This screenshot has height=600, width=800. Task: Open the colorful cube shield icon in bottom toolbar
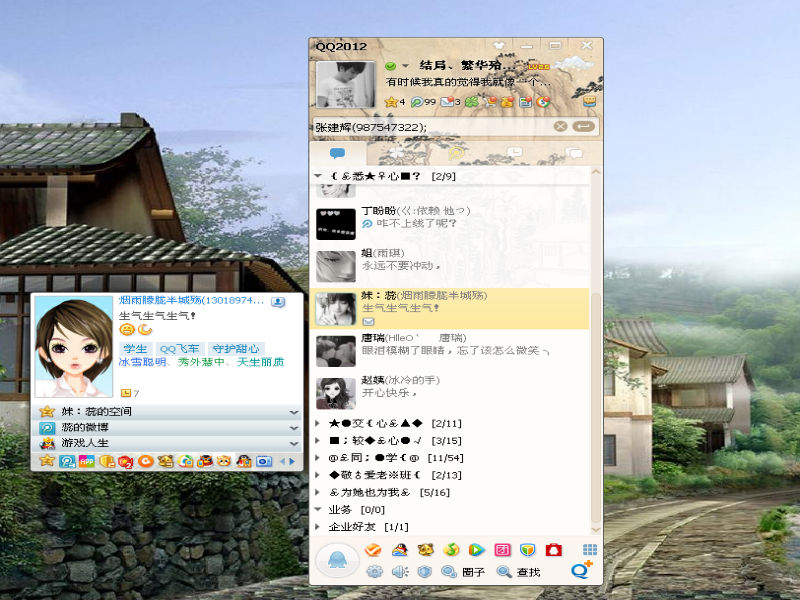528,549
